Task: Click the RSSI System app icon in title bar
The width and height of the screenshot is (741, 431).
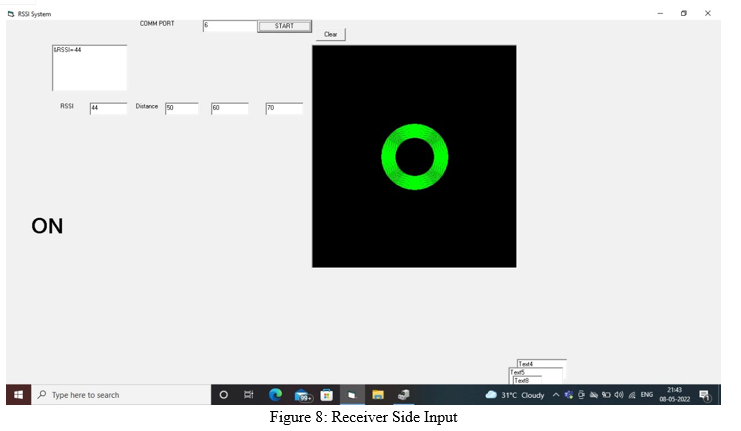Action: pos(11,14)
